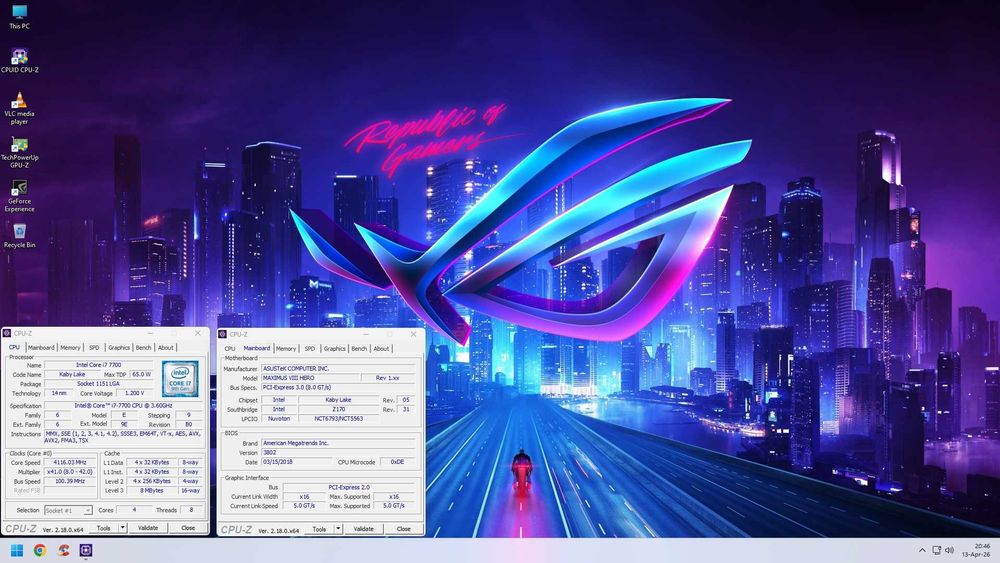Click Close button in the CPU-Z mainboard window
This screenshot has height=563, width=1000.
(x=404, y=529)
